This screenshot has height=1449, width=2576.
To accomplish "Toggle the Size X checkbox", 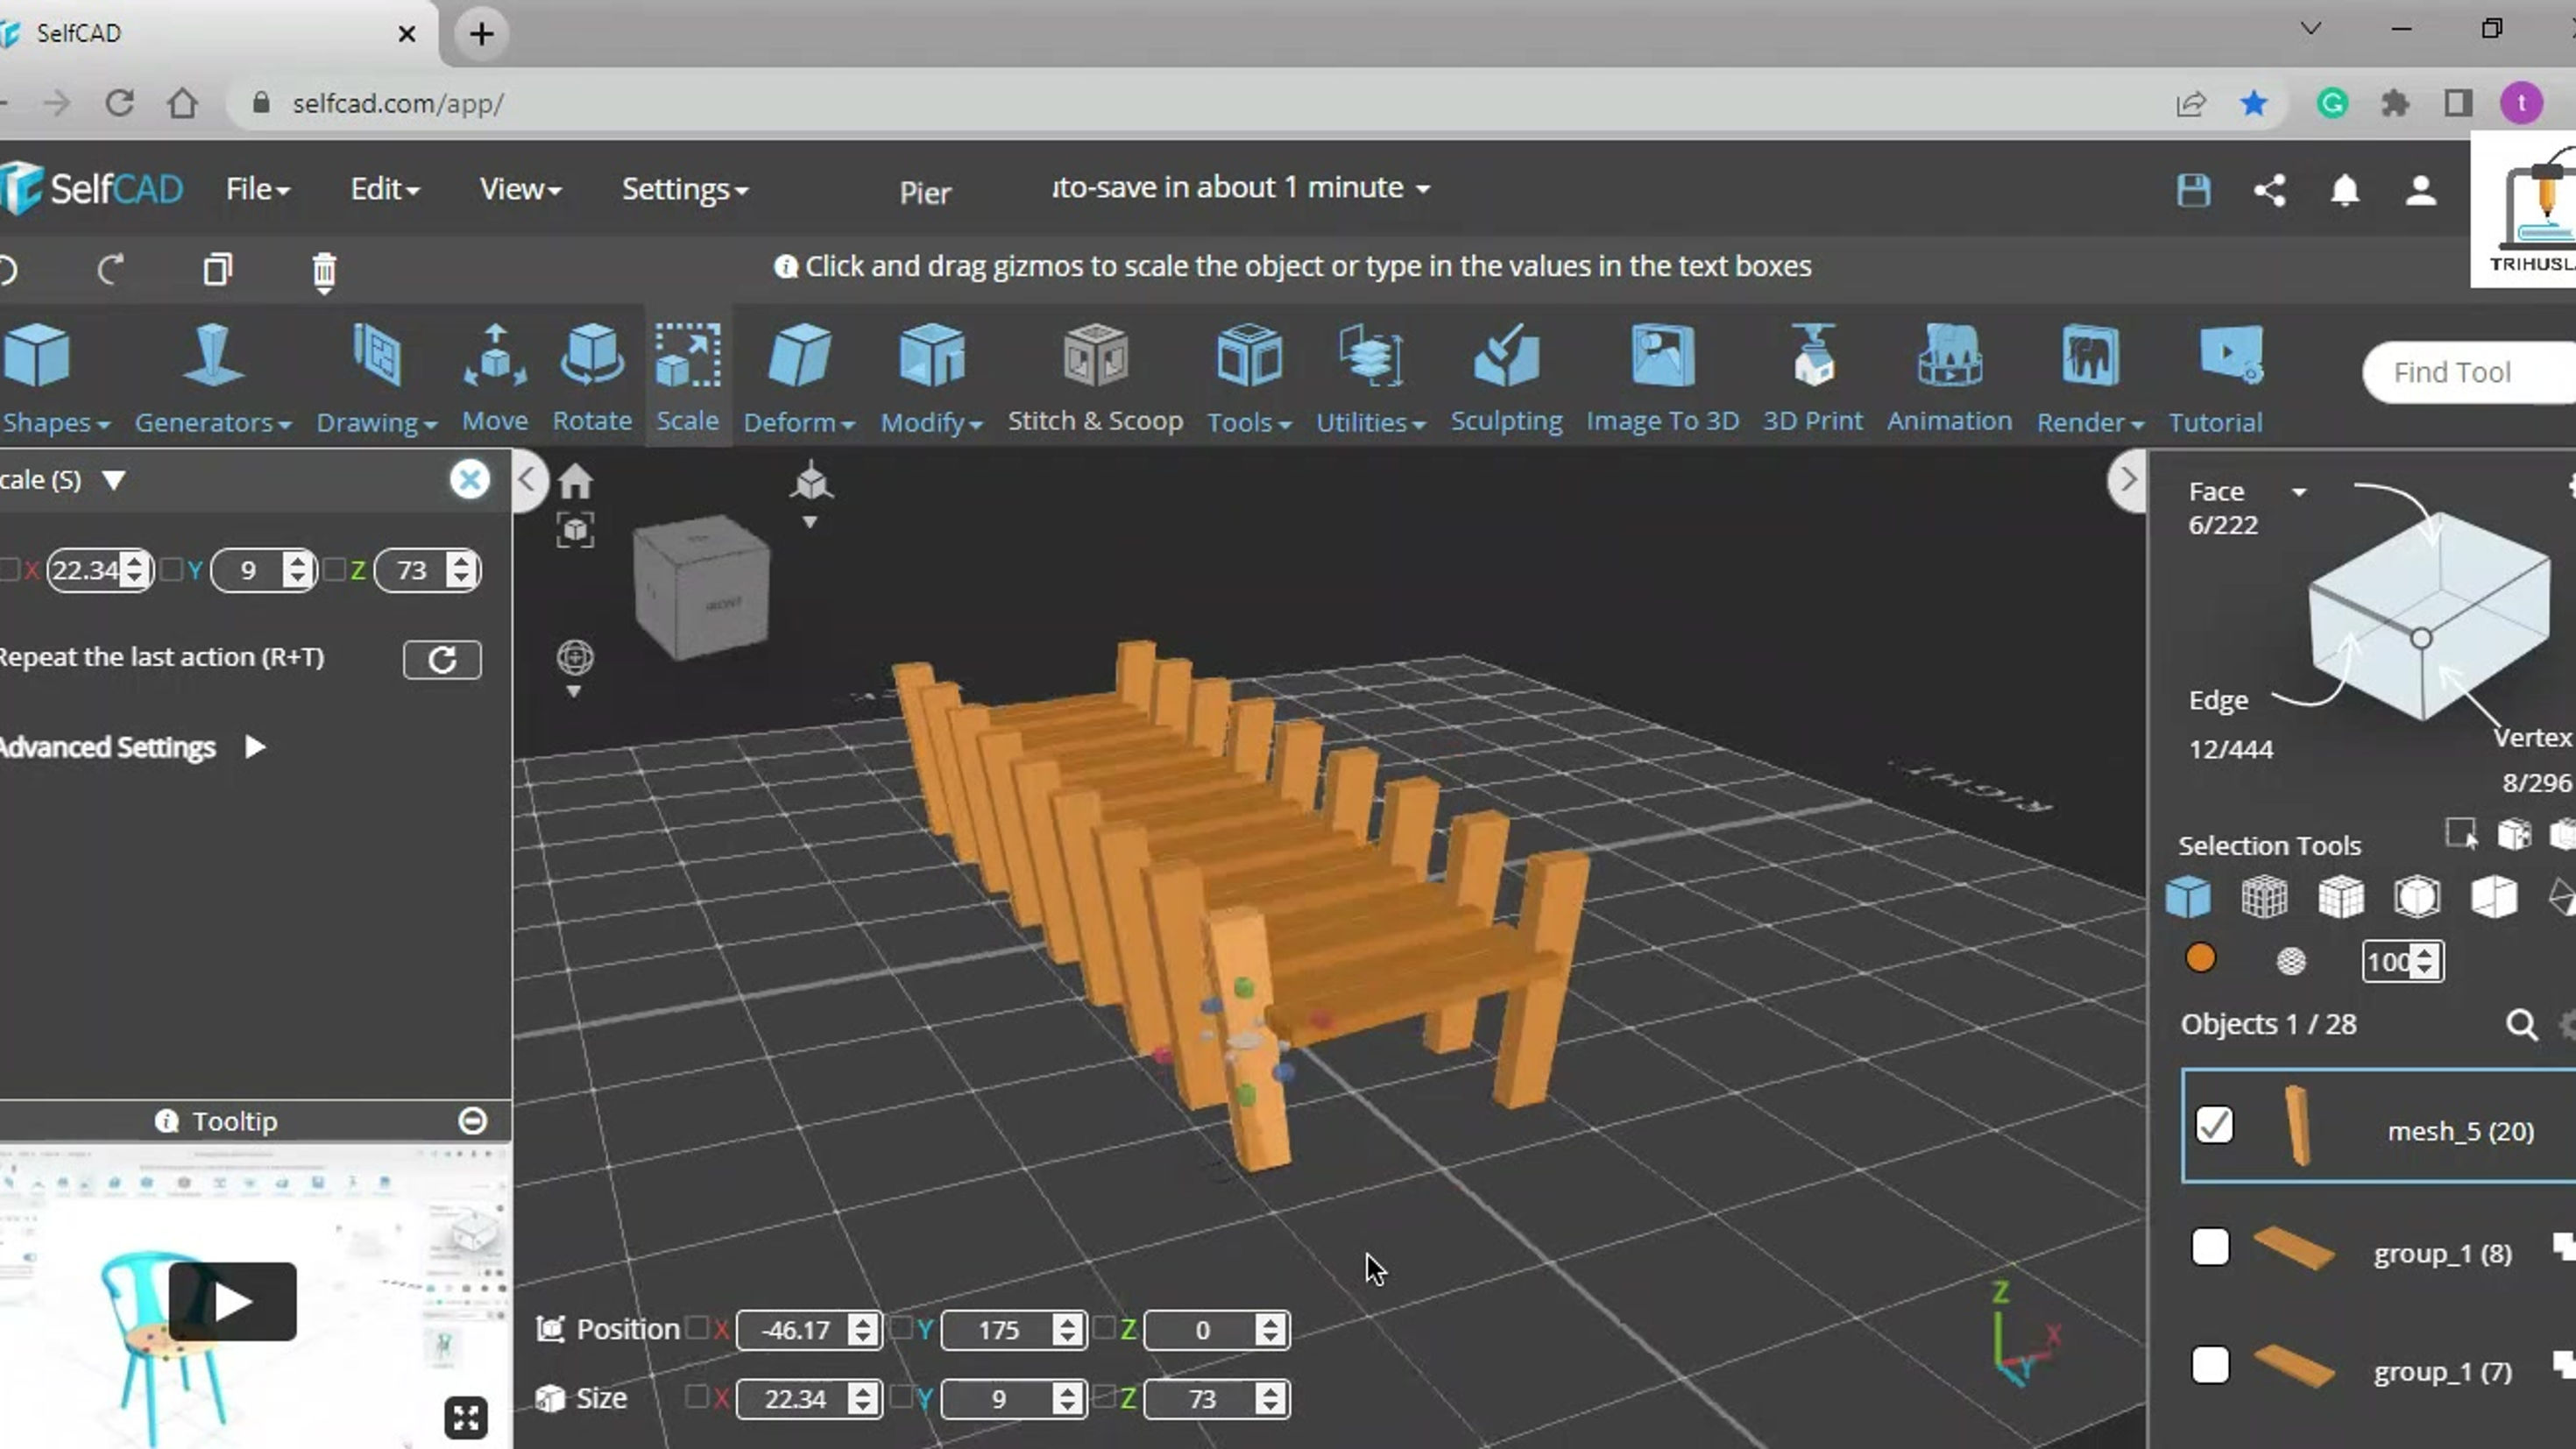I will click(697, 1397).
